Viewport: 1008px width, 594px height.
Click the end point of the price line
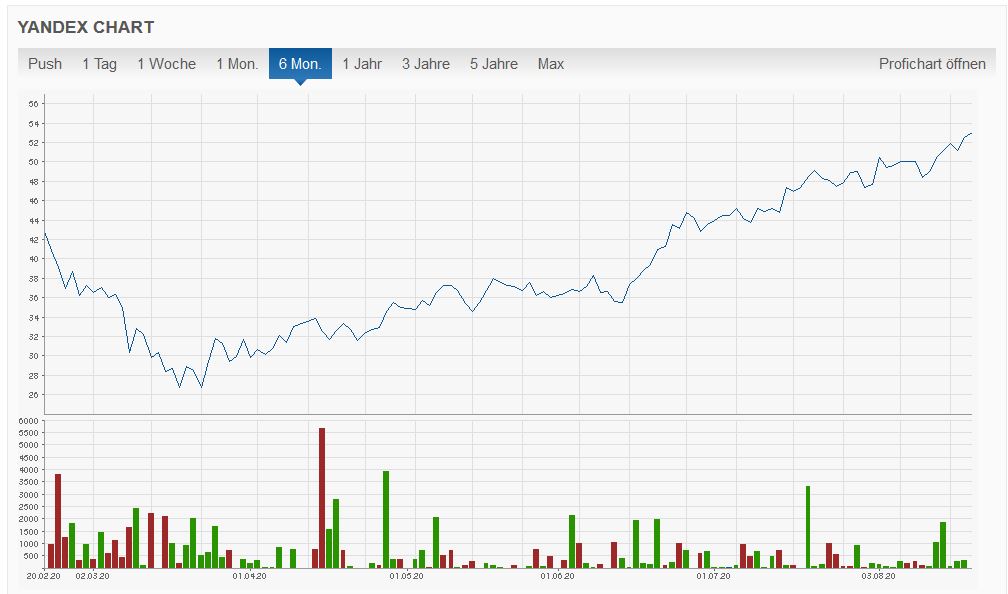tap(971, 134)
